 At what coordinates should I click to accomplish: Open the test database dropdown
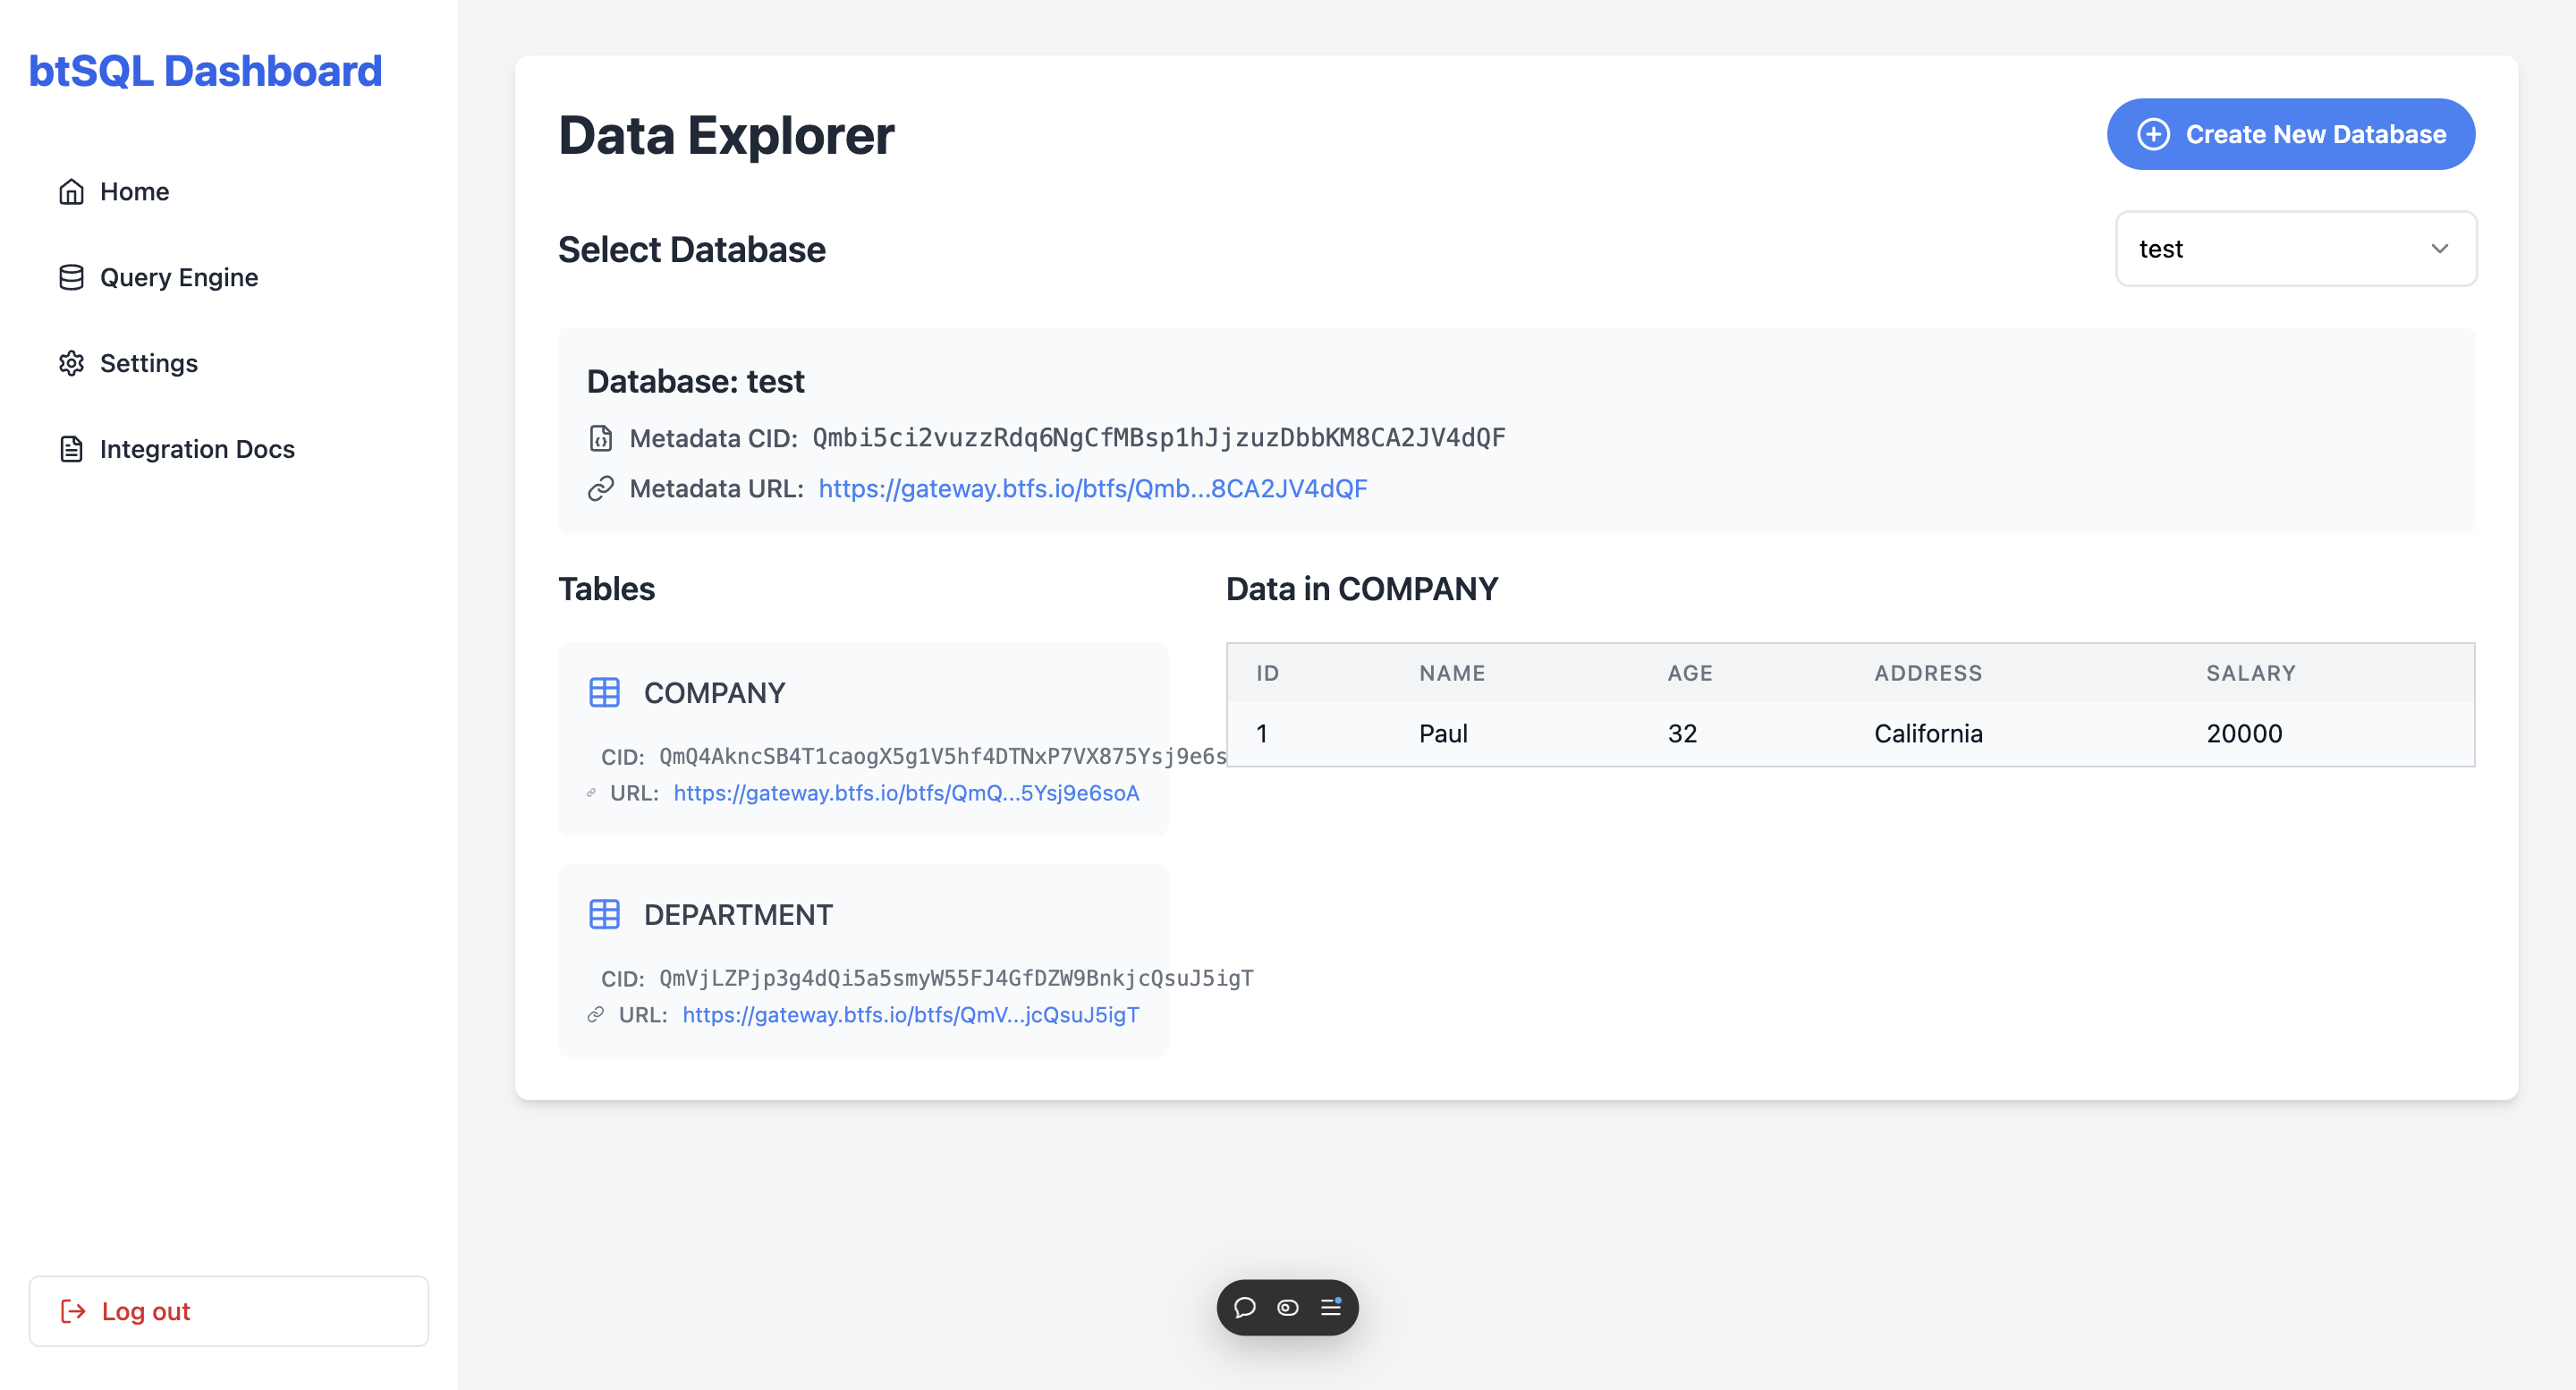[x=2295, y=249]
